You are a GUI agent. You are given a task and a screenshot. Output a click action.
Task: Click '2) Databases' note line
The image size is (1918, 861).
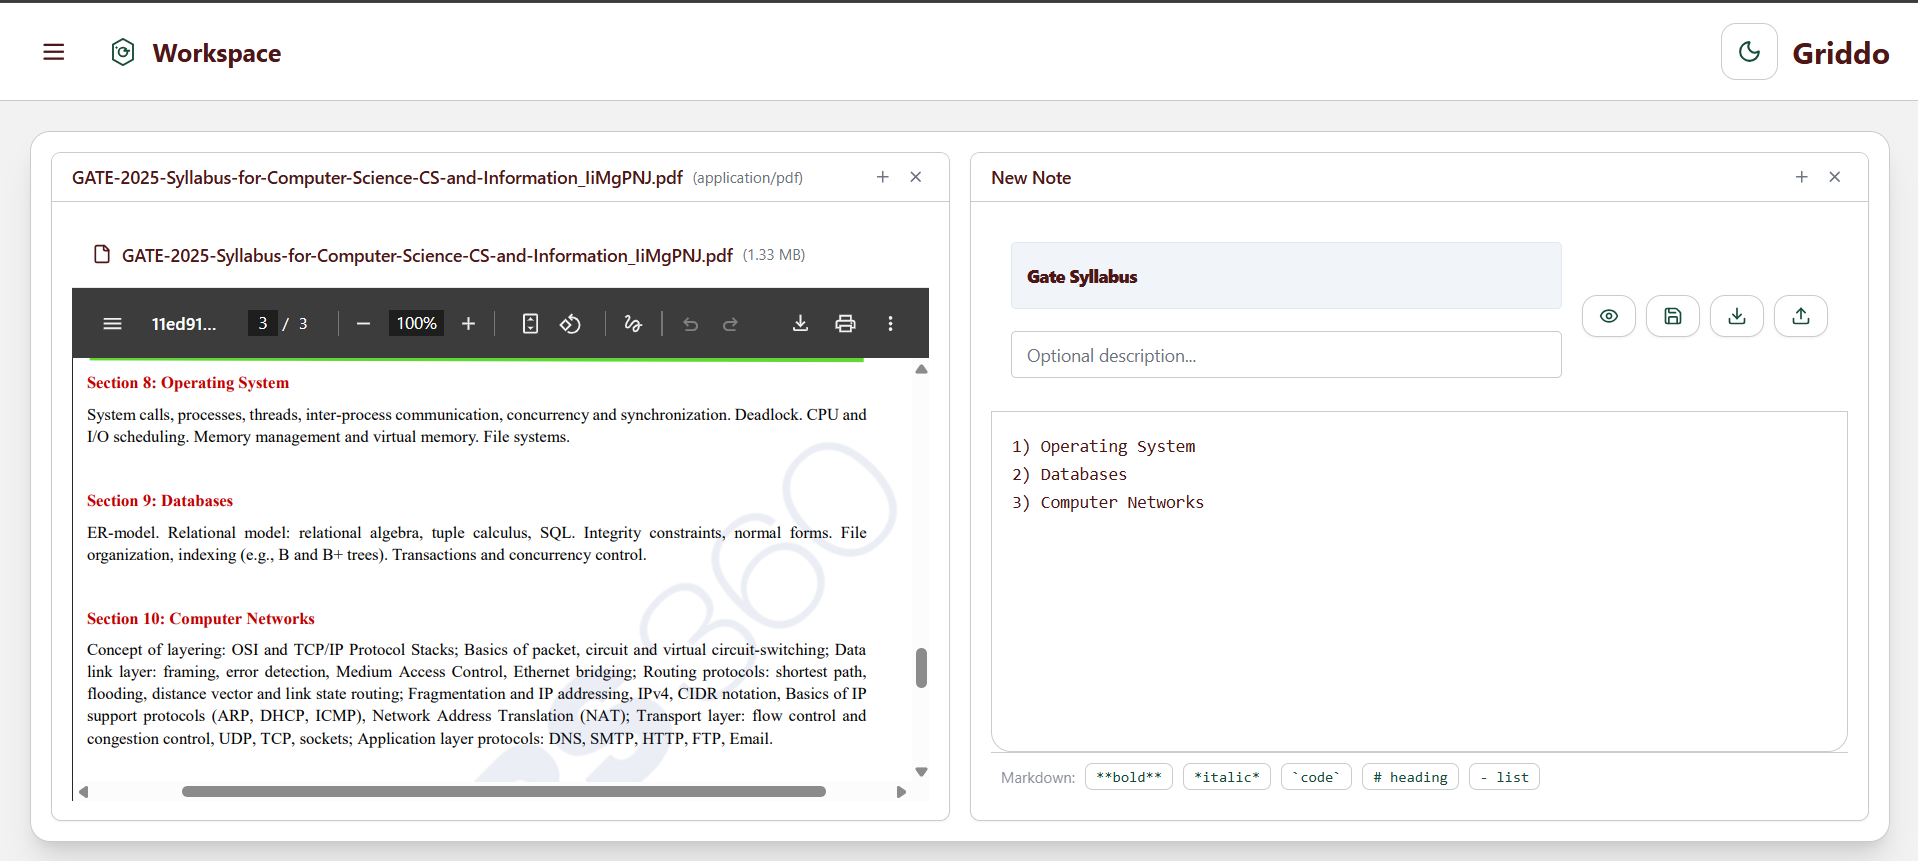[1069, 474]
